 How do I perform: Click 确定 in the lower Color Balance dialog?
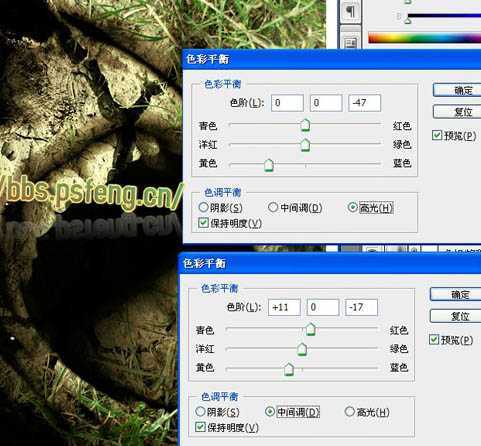pos(455,294)
